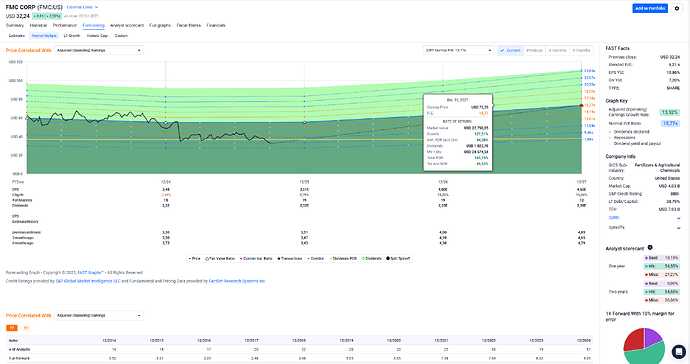Viewport: 690px width, 364px height.
Task: Open the Fiscal fitness tab
Action: (x=189, y=25)
